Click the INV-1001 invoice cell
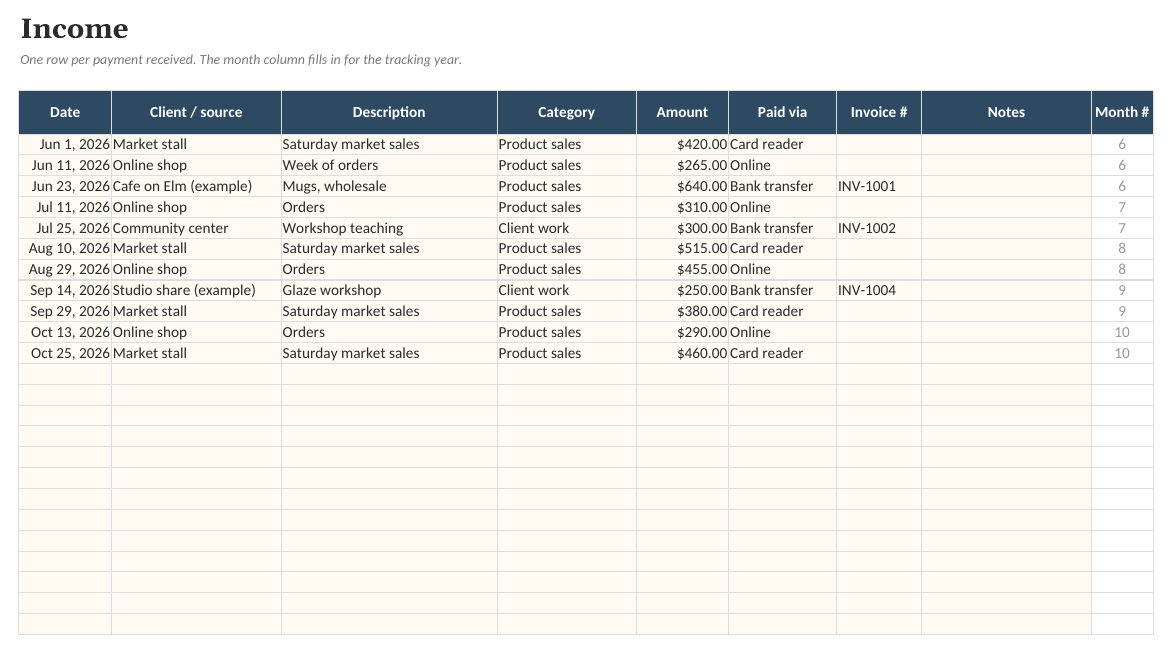The image size is (1172, 653). [x=879, y=186]
